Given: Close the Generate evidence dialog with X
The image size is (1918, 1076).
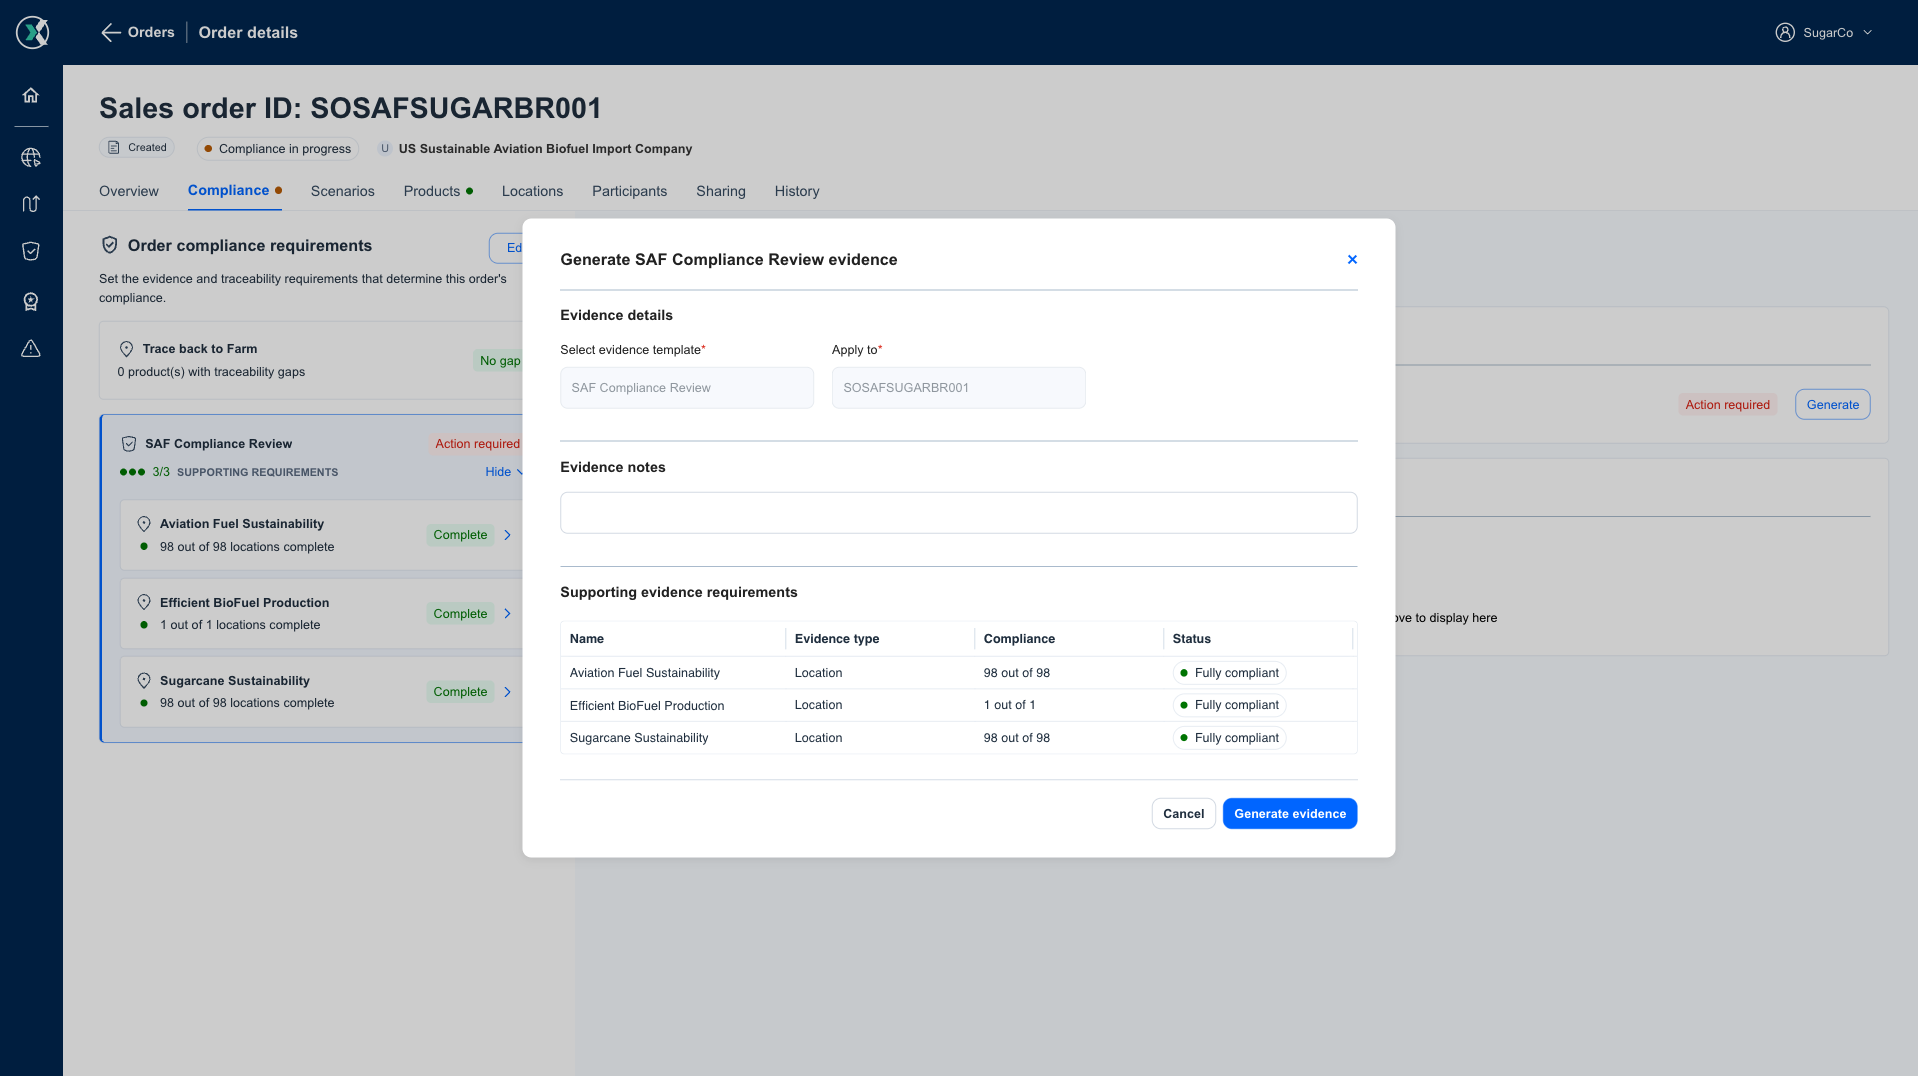Looking at the screenshot, I should (x=1352, y=259).
